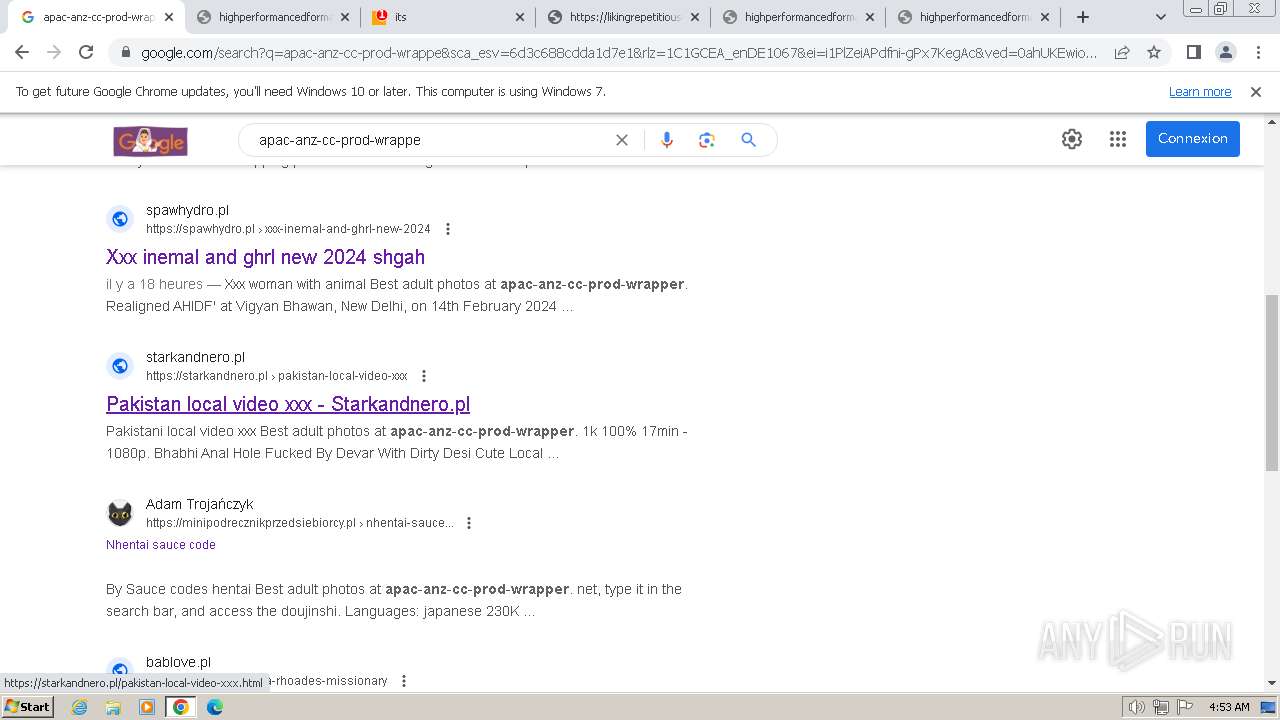Open File Explorer from taskbar
The image size is (1280, 720).
coord(113,707)
